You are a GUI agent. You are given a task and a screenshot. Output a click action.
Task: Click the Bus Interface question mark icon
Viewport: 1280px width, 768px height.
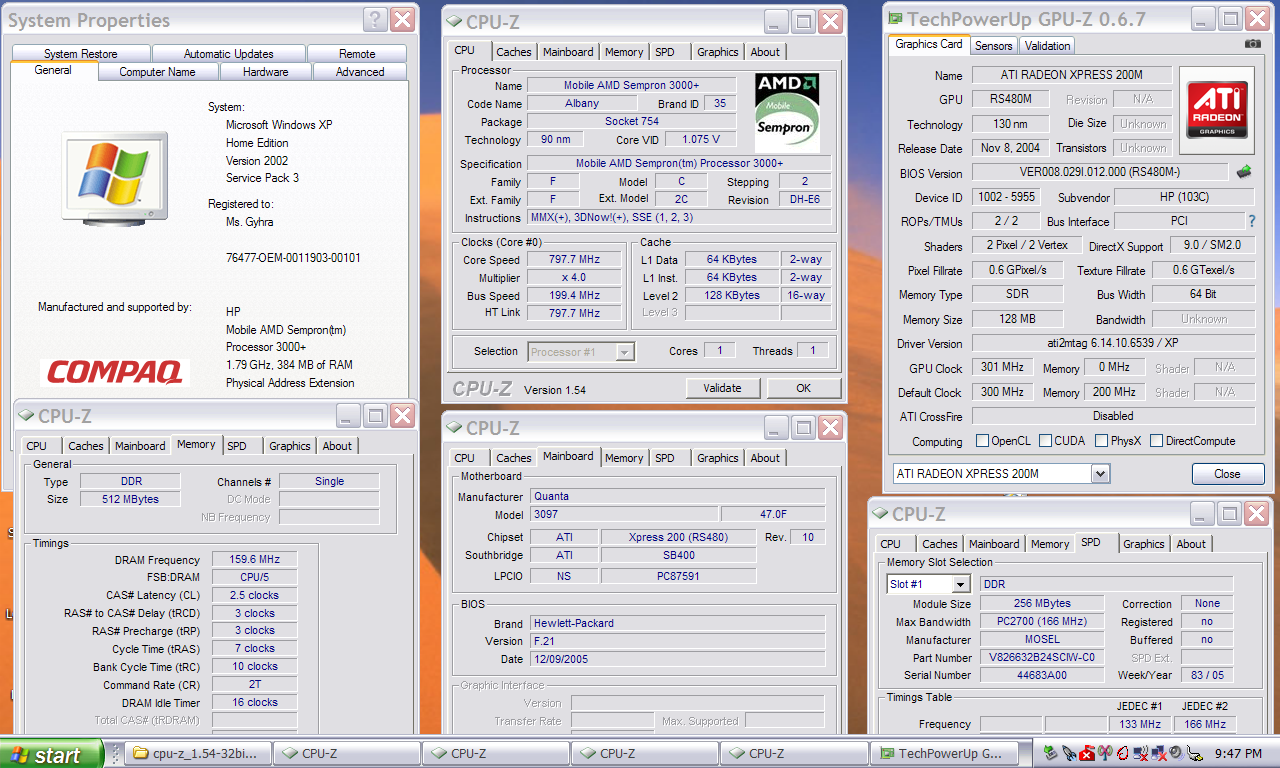coord(1251,221)
